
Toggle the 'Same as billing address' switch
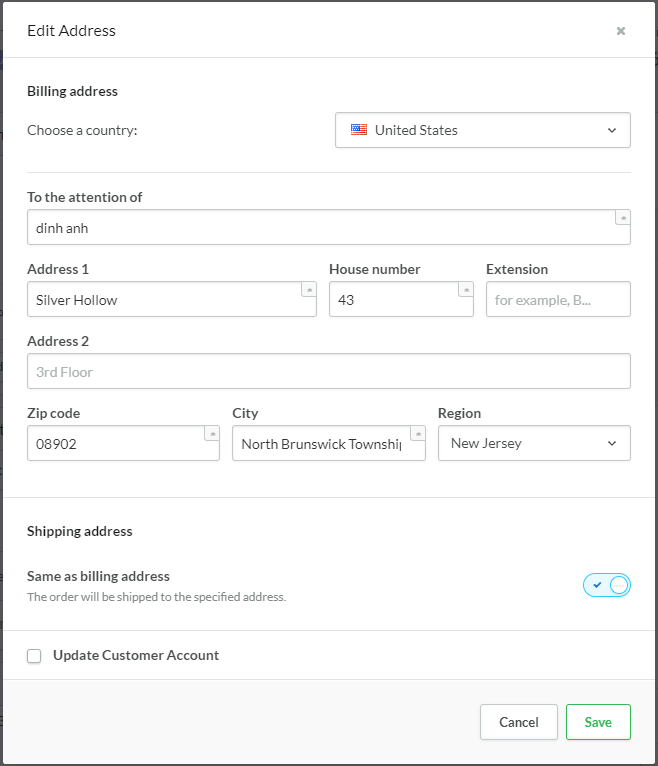pos(607,585)
